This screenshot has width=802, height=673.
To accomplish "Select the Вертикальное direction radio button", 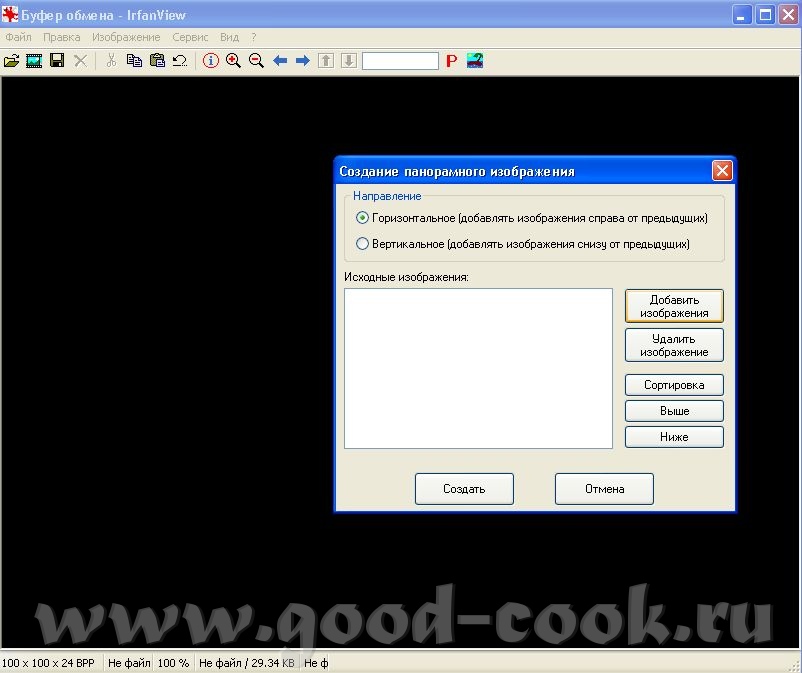I will (362, 243).
